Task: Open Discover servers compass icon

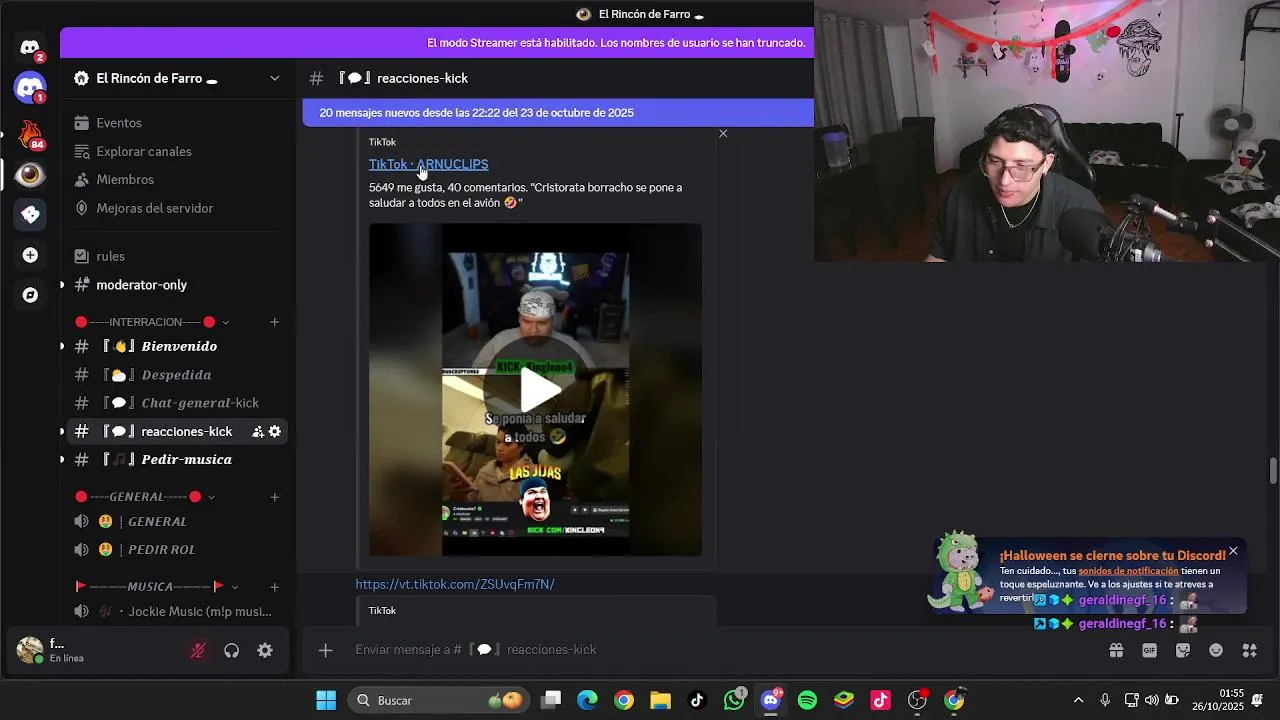Action: point(30,295)
